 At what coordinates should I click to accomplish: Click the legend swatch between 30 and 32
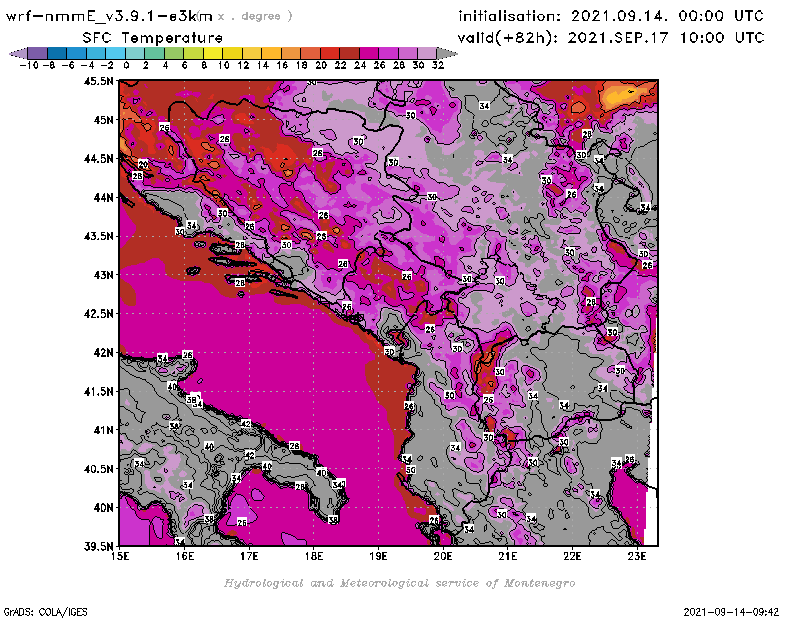click(x=427, y=53)
